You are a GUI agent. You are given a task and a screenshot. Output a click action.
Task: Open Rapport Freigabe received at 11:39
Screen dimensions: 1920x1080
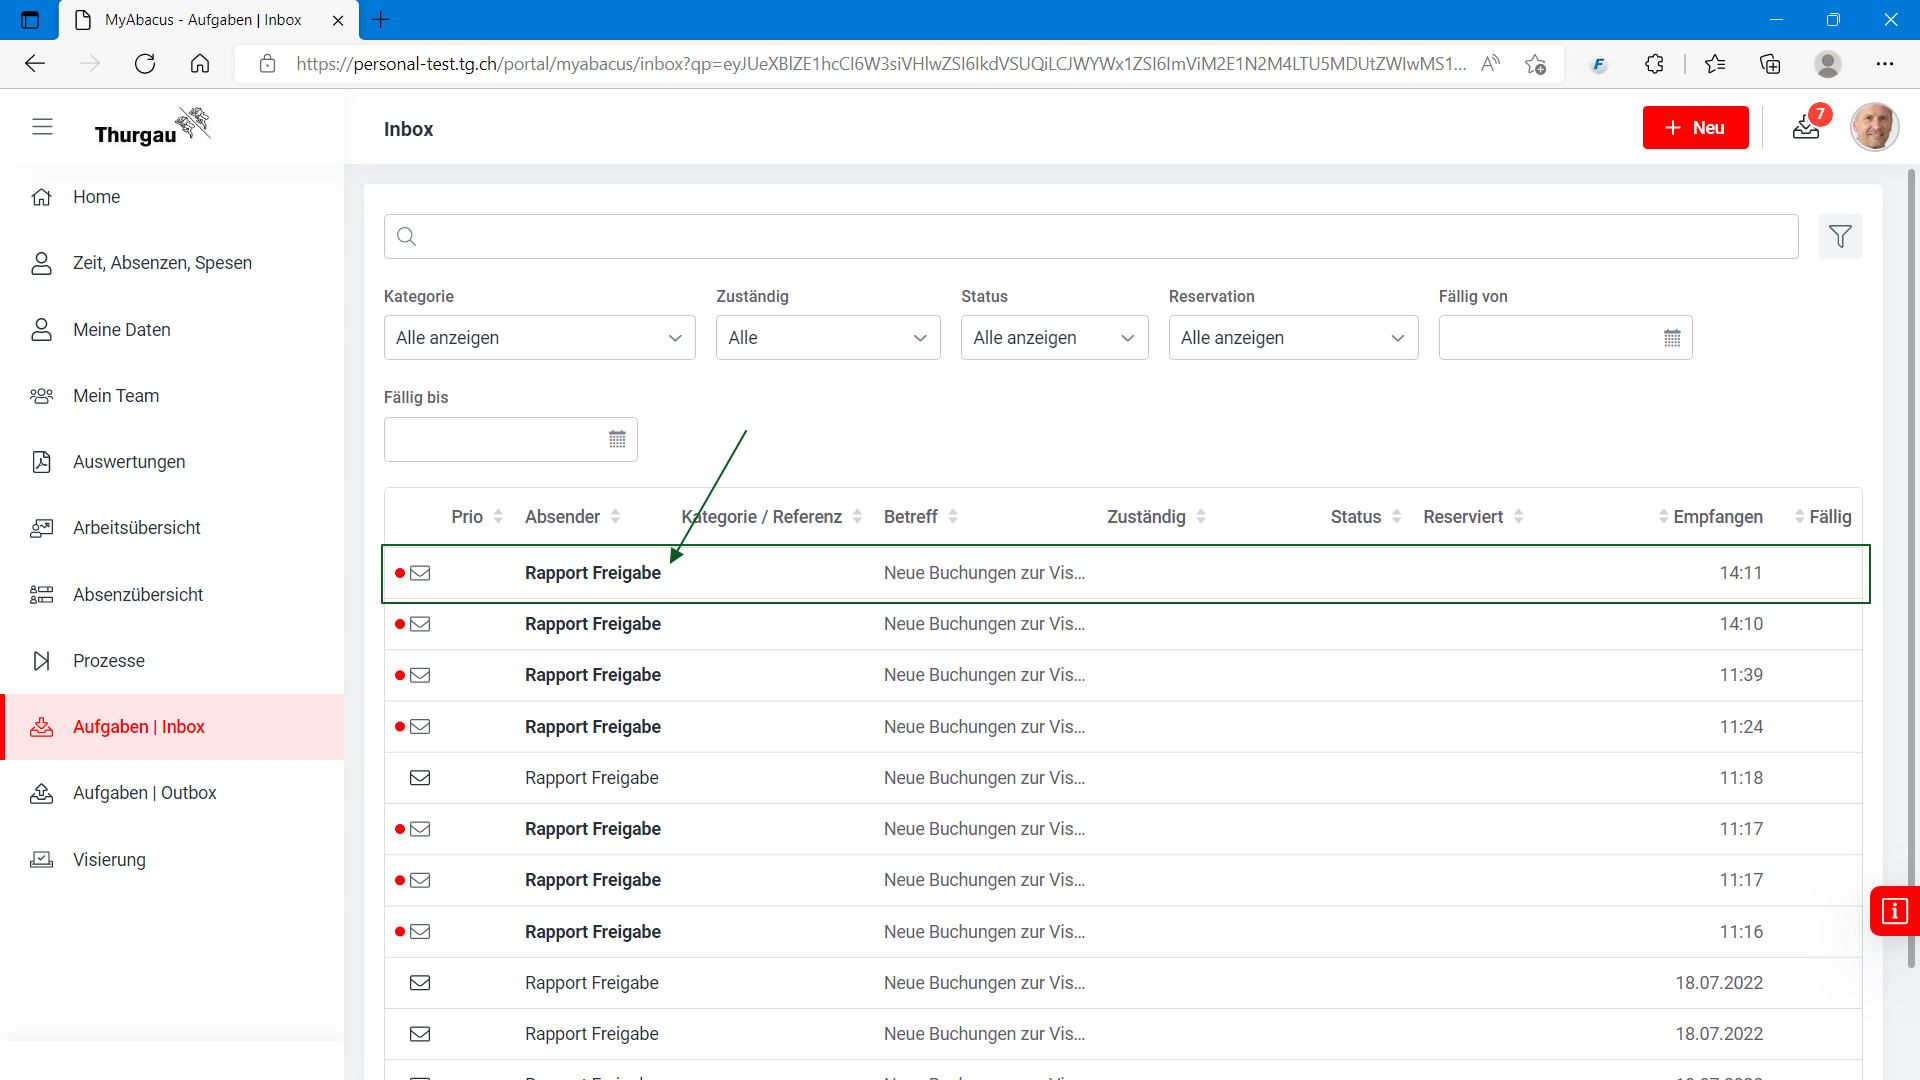click(592, 675)
